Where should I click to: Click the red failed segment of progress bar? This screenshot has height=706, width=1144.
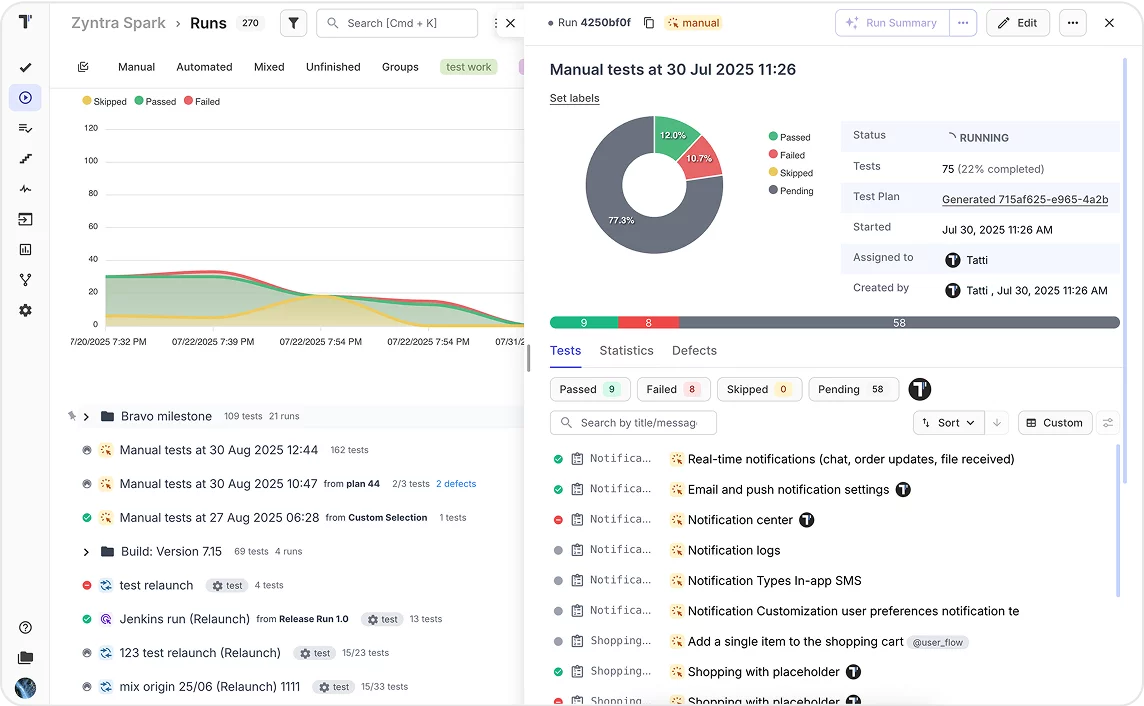pos(648,323)
